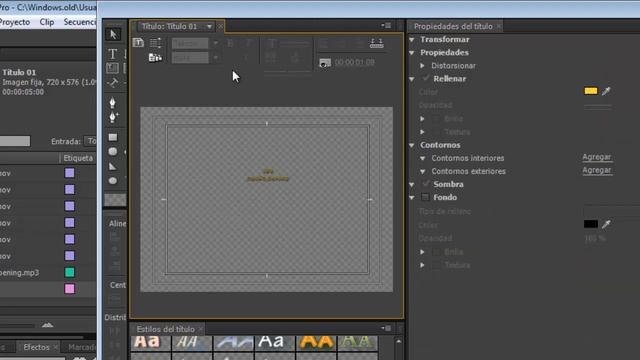The image size is (640, 360).
Task: Toggle the Sombra checkbox
Action: click(426, 184)
